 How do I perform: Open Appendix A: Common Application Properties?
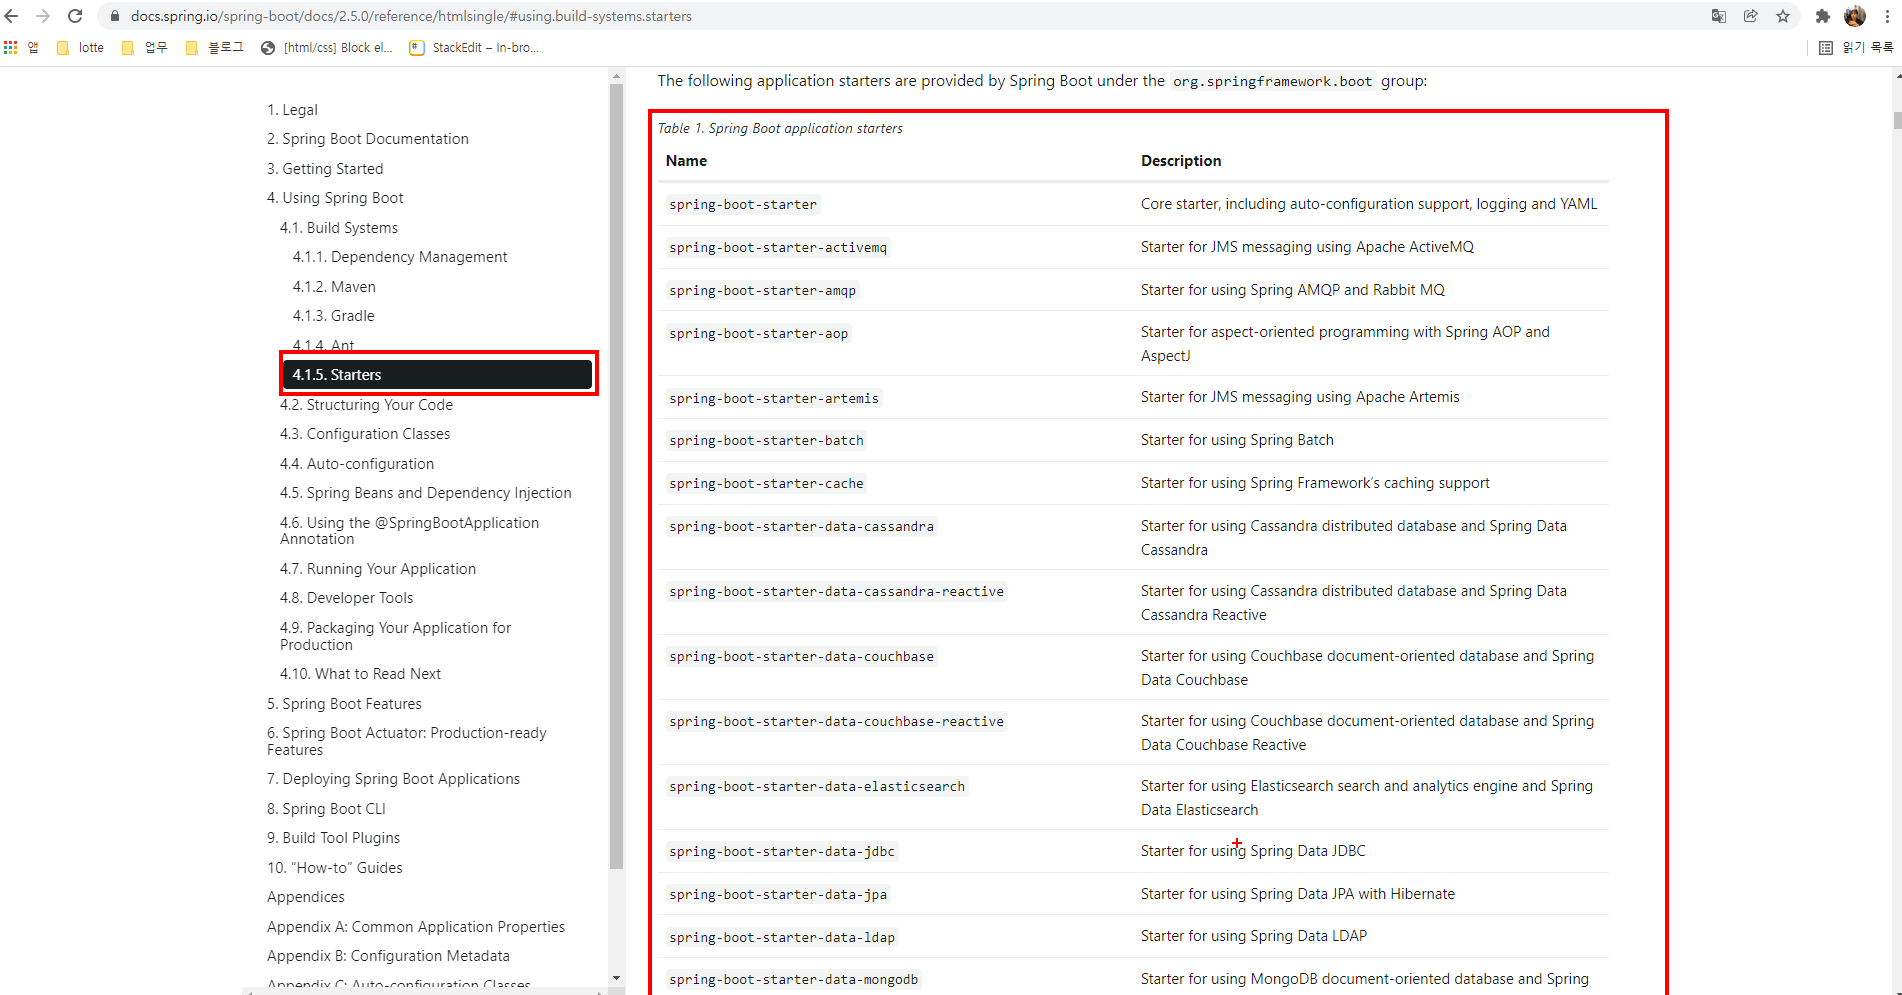[x=416, y=927]
